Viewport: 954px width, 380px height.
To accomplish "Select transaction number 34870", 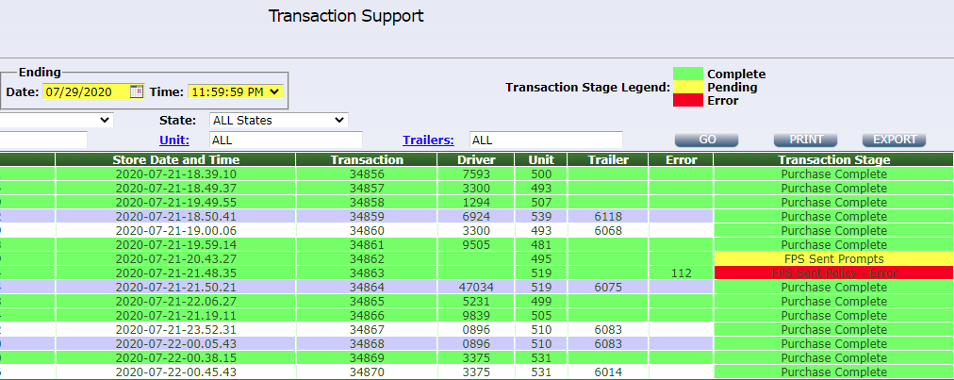I will (x=367, y=371).
